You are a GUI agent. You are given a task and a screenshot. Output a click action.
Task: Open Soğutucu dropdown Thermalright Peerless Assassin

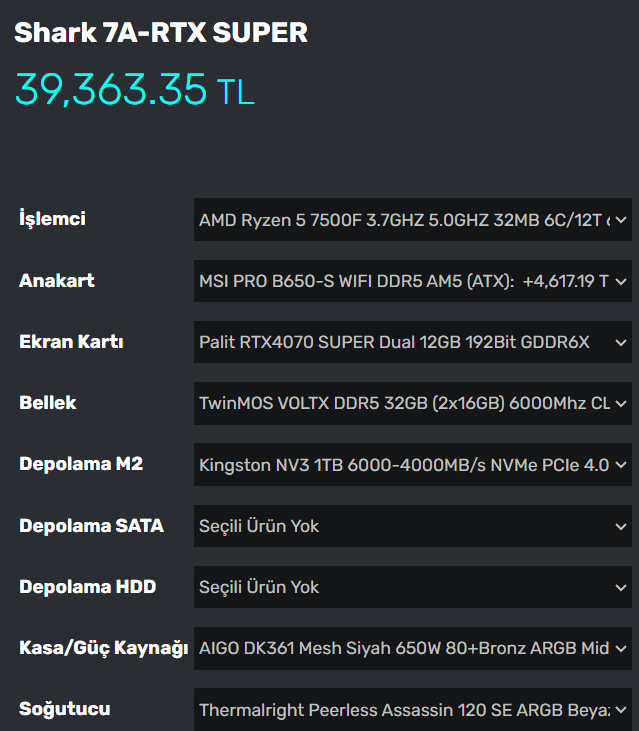point(412,710)
